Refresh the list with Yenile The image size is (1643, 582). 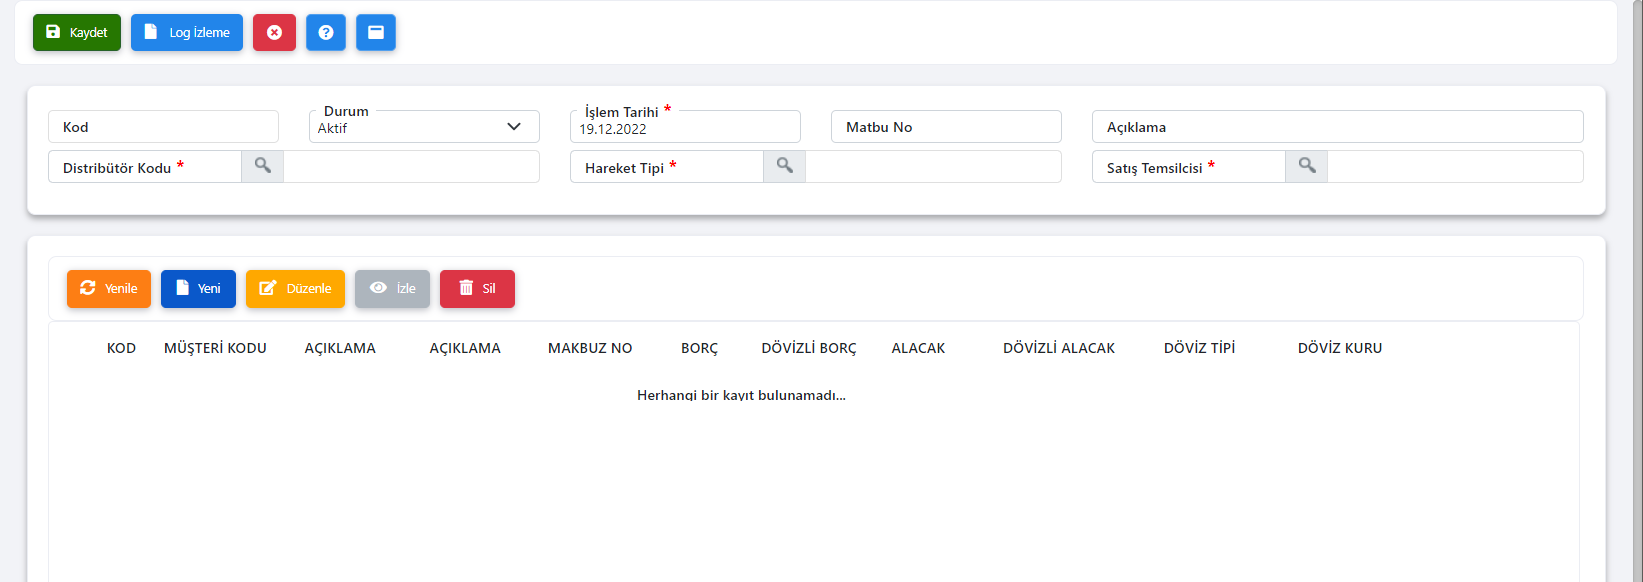pyautogui.click(x=109, y=289)
